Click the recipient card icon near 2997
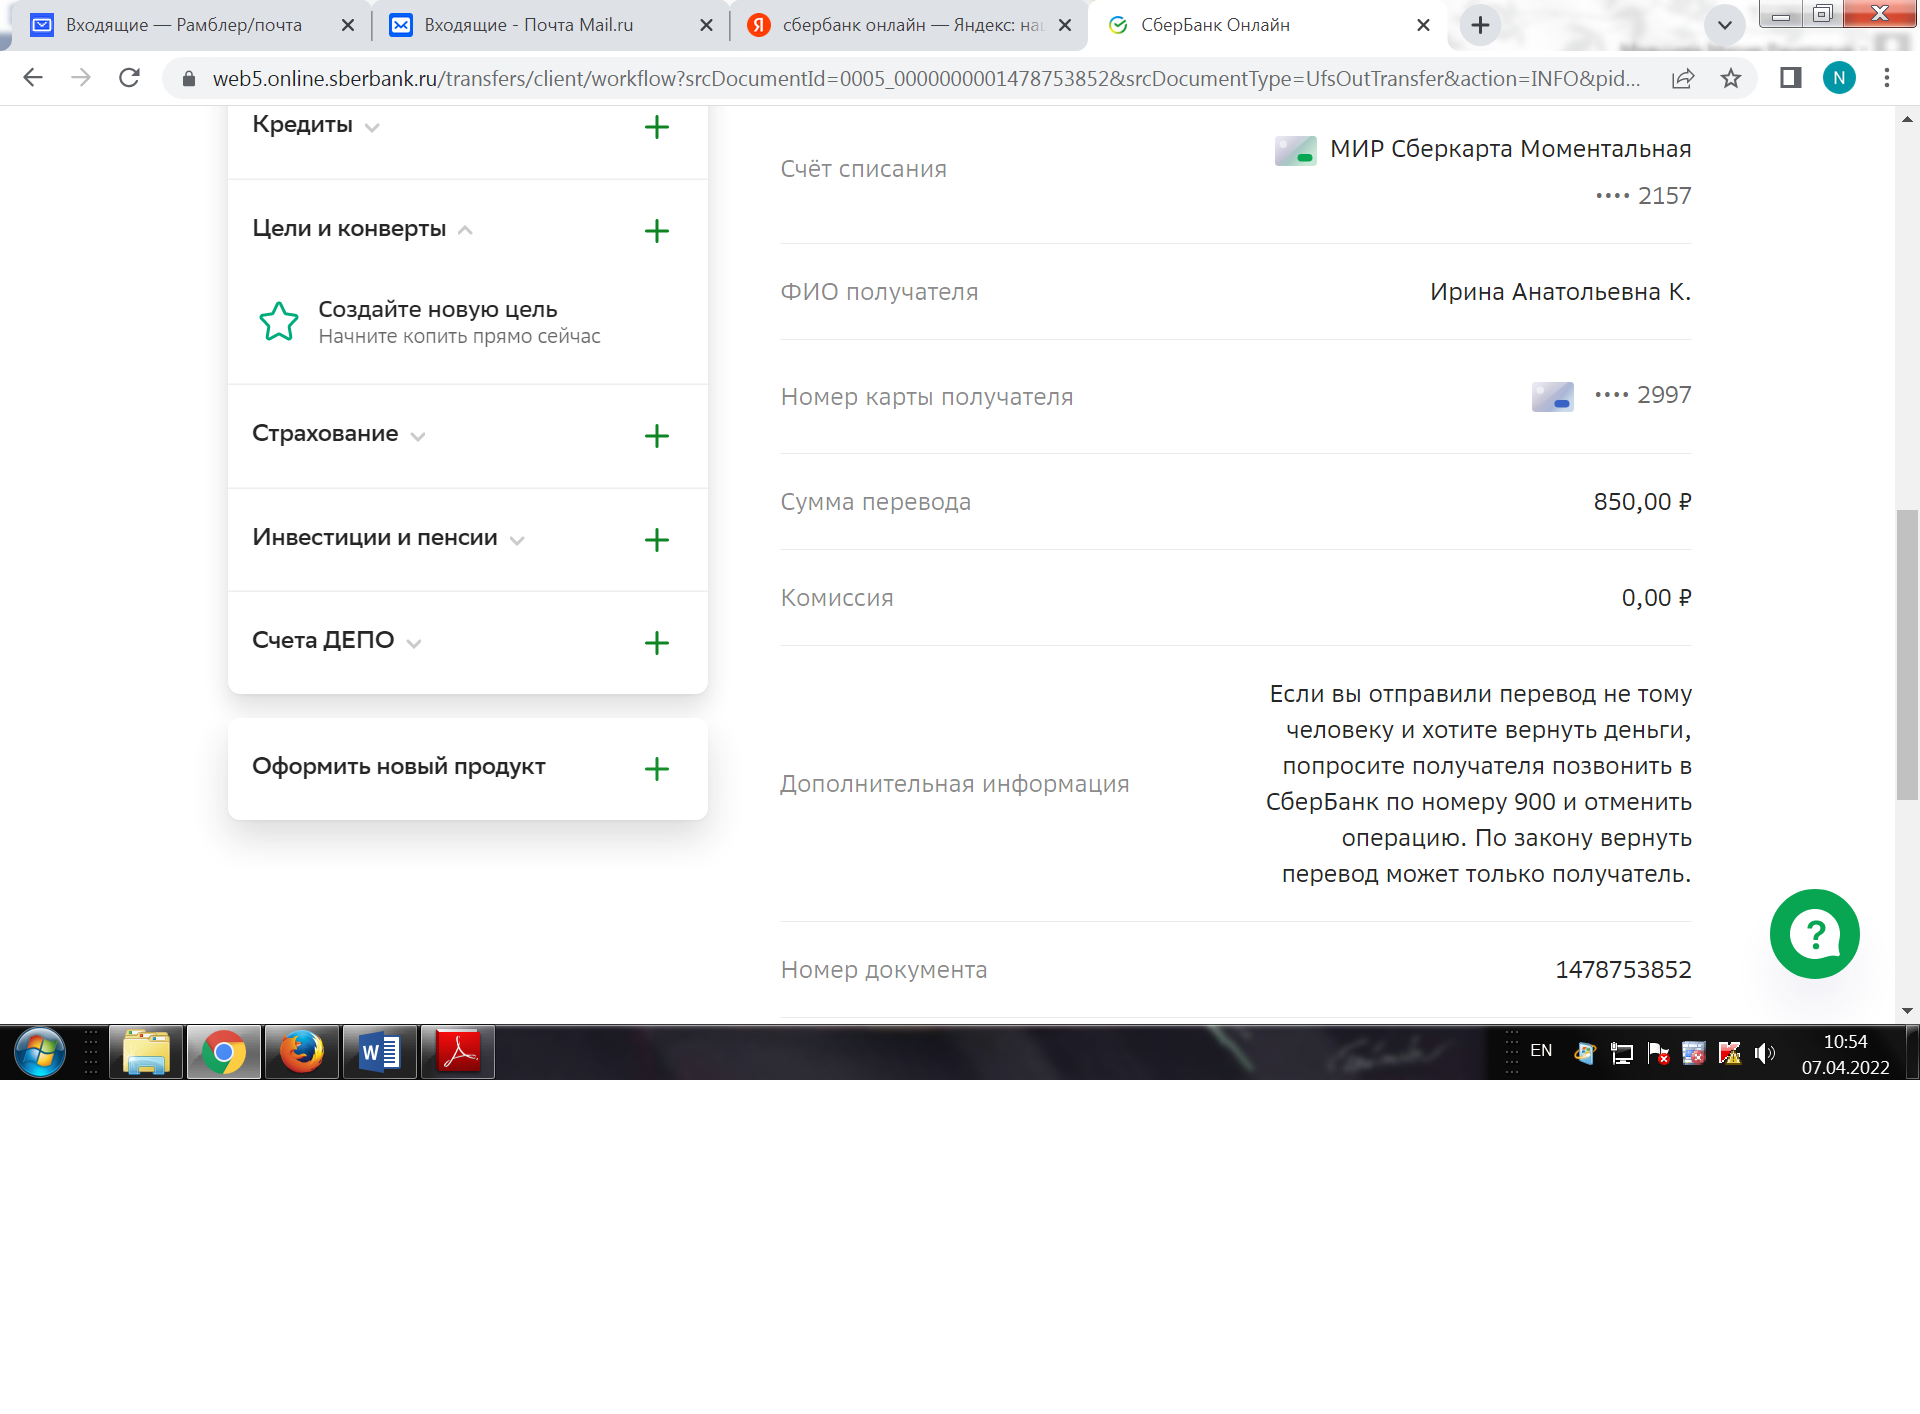1920x1414 pixels. click(x=1552, y=397)
